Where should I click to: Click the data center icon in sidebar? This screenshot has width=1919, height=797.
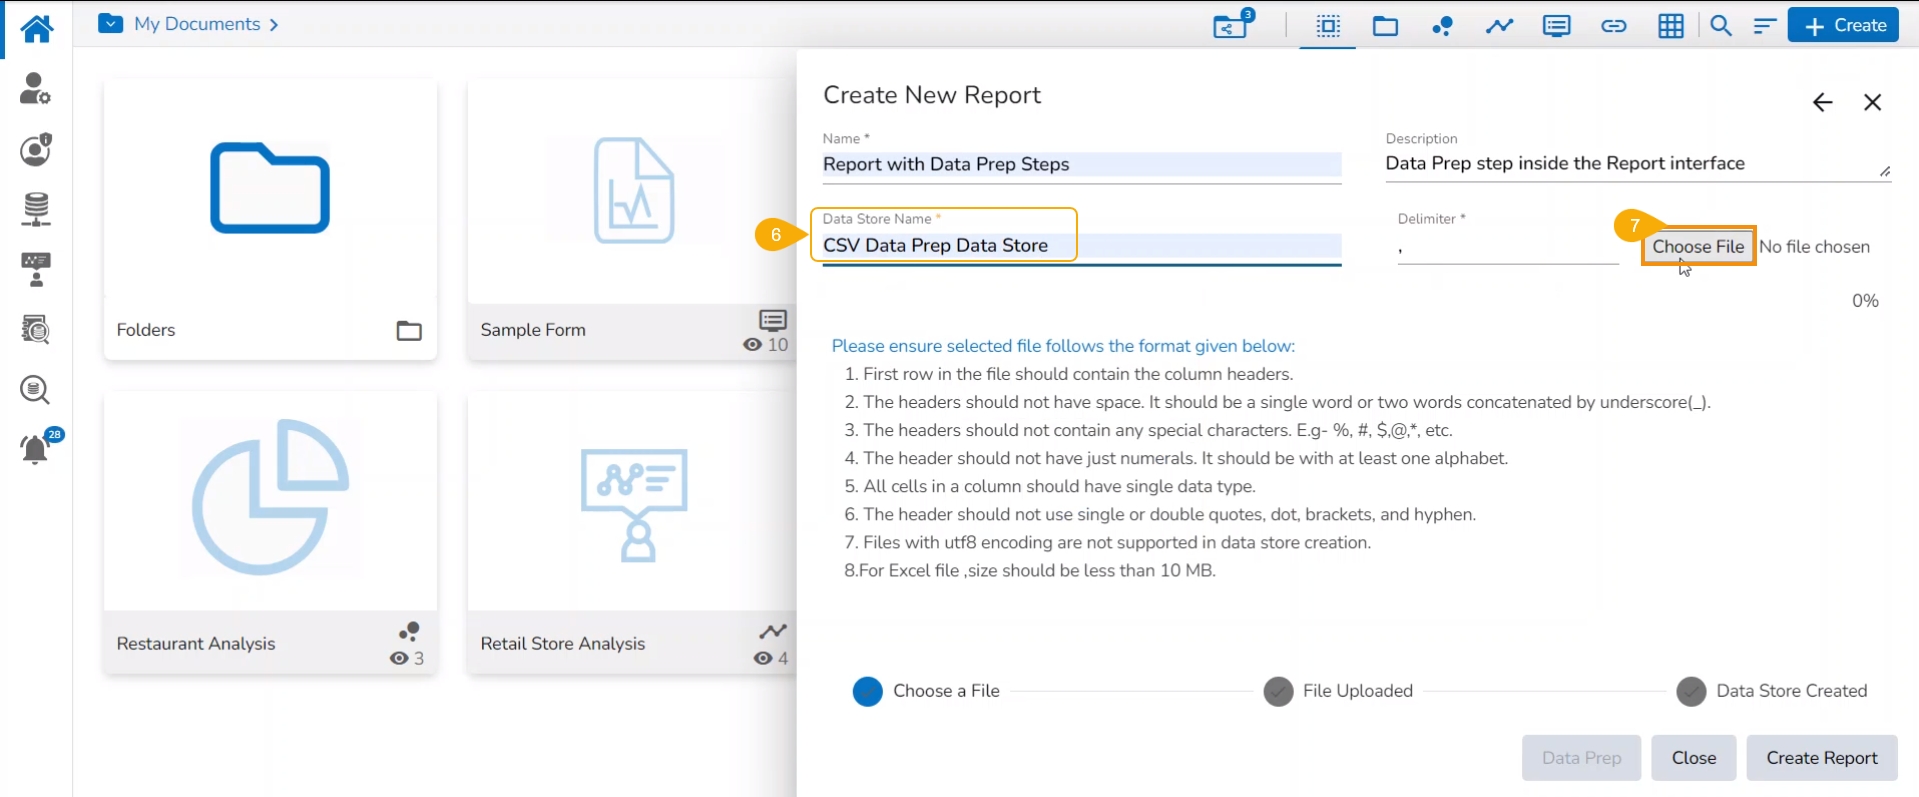(x=36, y=209)
